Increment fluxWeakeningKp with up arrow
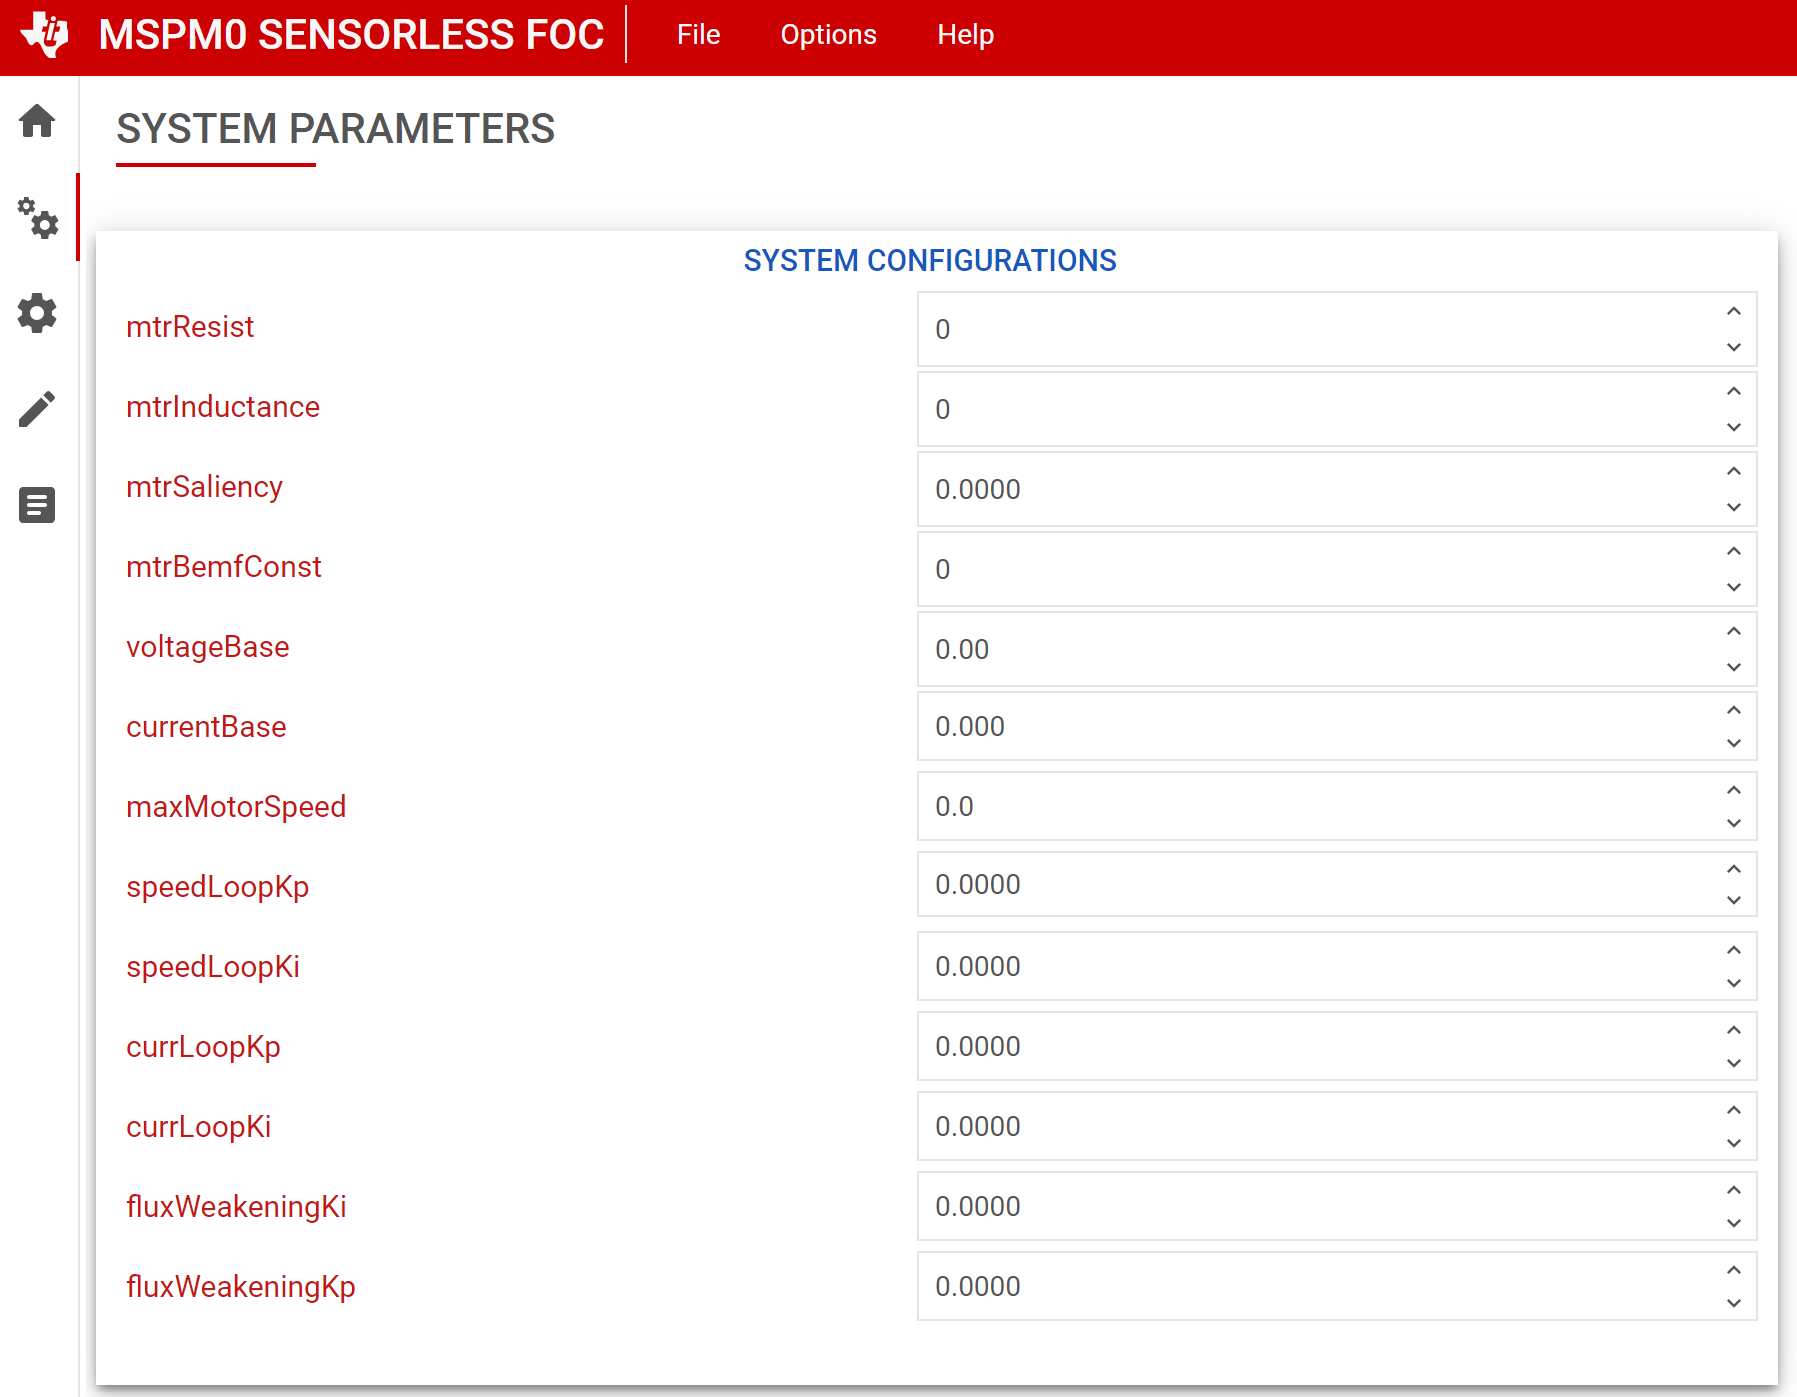 pos(1733,1271)
